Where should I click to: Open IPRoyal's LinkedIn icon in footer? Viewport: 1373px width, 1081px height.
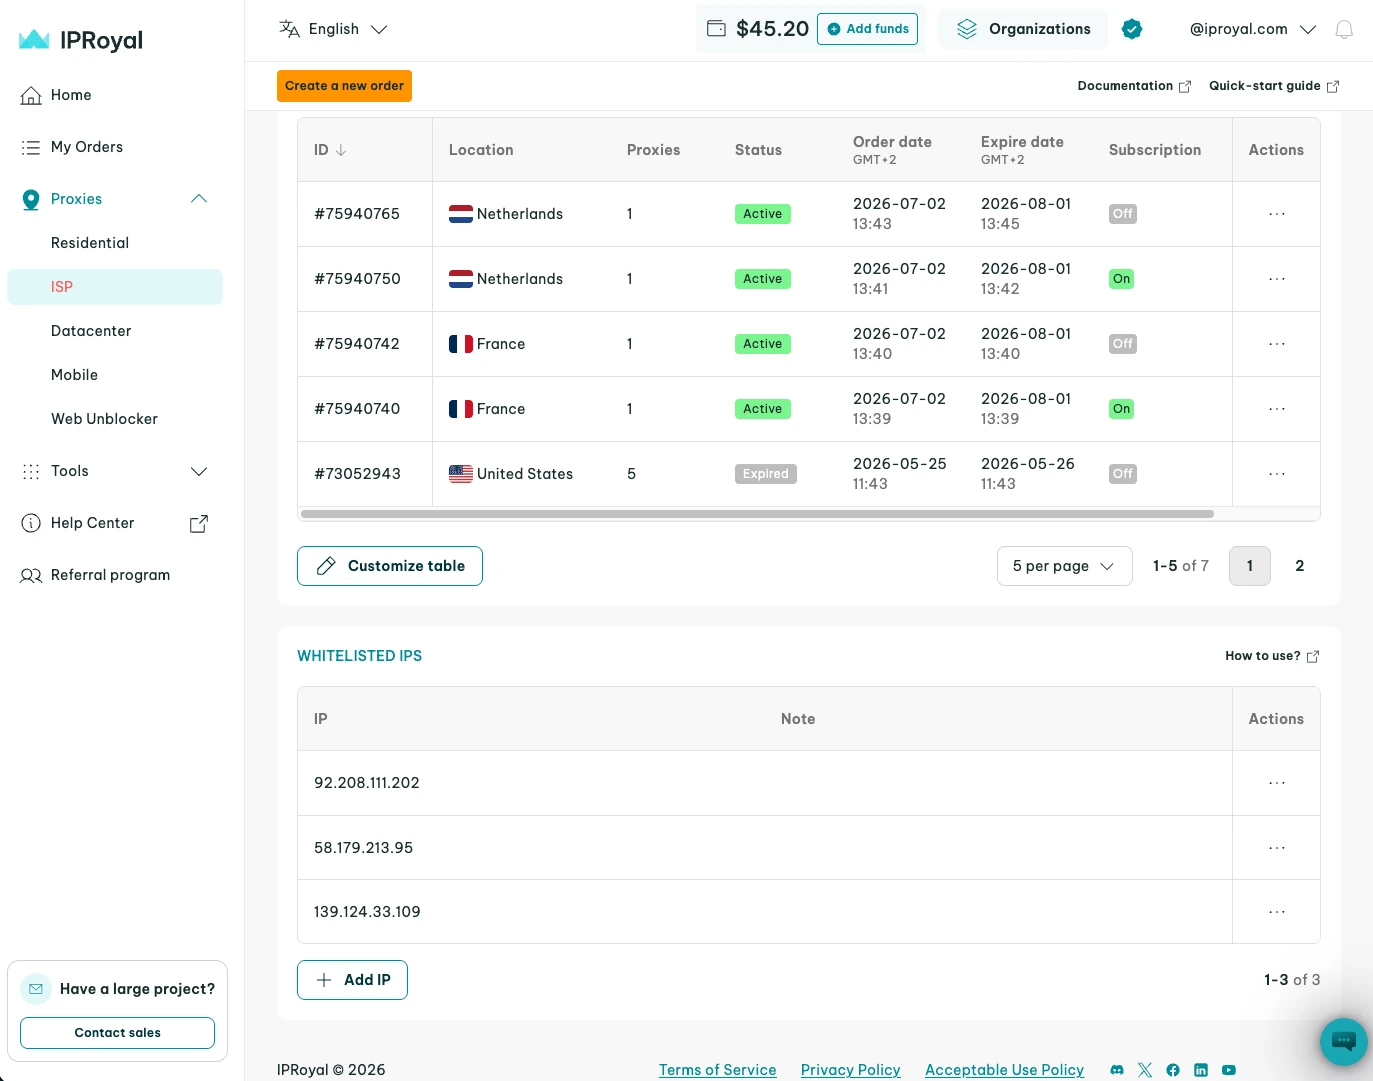tap(1201, 1070)
